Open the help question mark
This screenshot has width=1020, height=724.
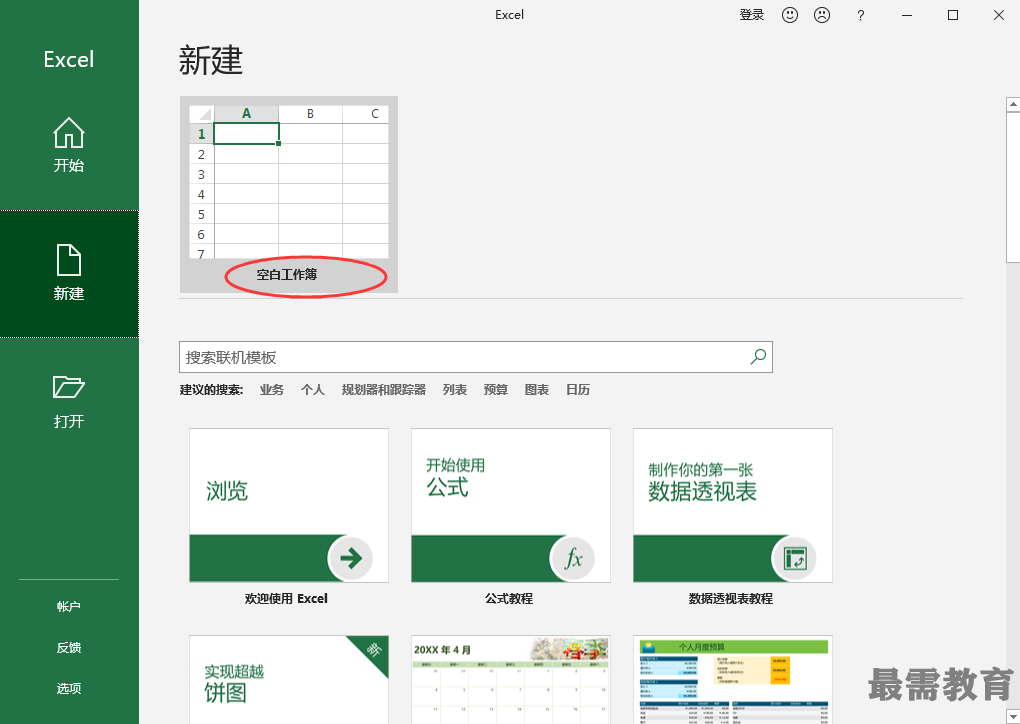861,15
